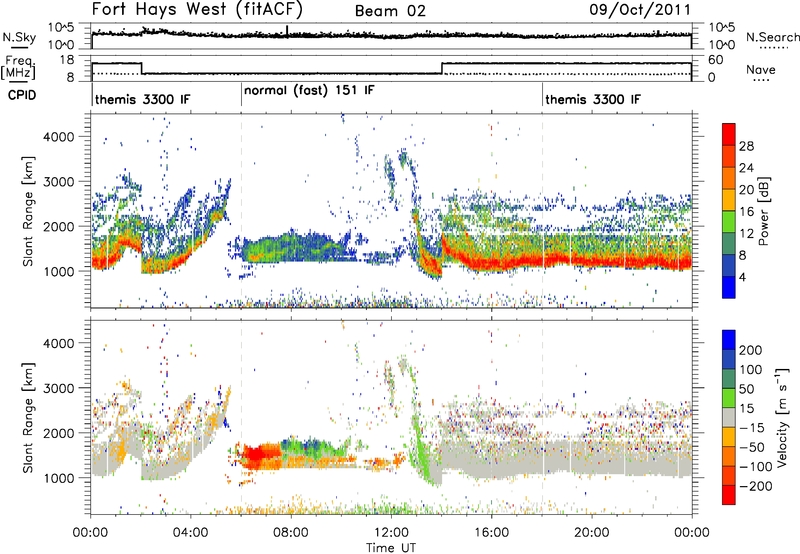
Task: Click the second 'themis 3300 IF' label near 18:00
Action: click(593, 99)
